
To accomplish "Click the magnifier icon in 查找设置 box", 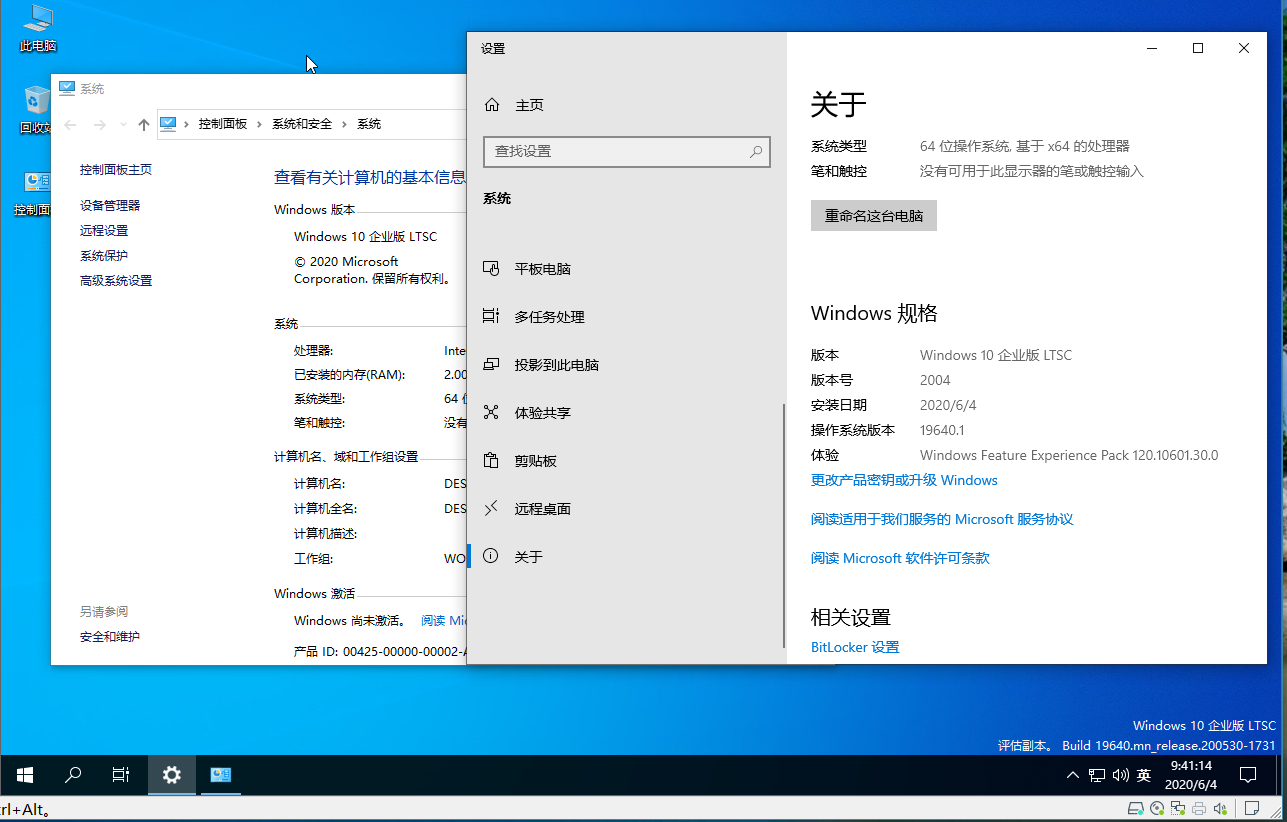I will (x=756, y=152).
